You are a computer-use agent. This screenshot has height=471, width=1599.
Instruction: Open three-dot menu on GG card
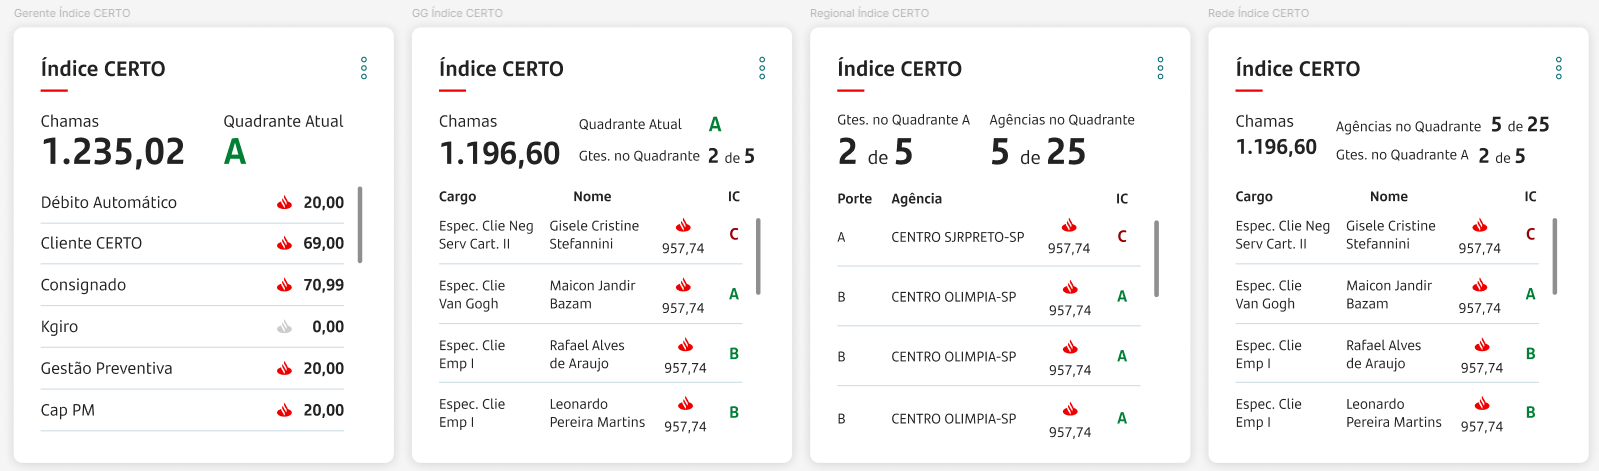[762, 68]
